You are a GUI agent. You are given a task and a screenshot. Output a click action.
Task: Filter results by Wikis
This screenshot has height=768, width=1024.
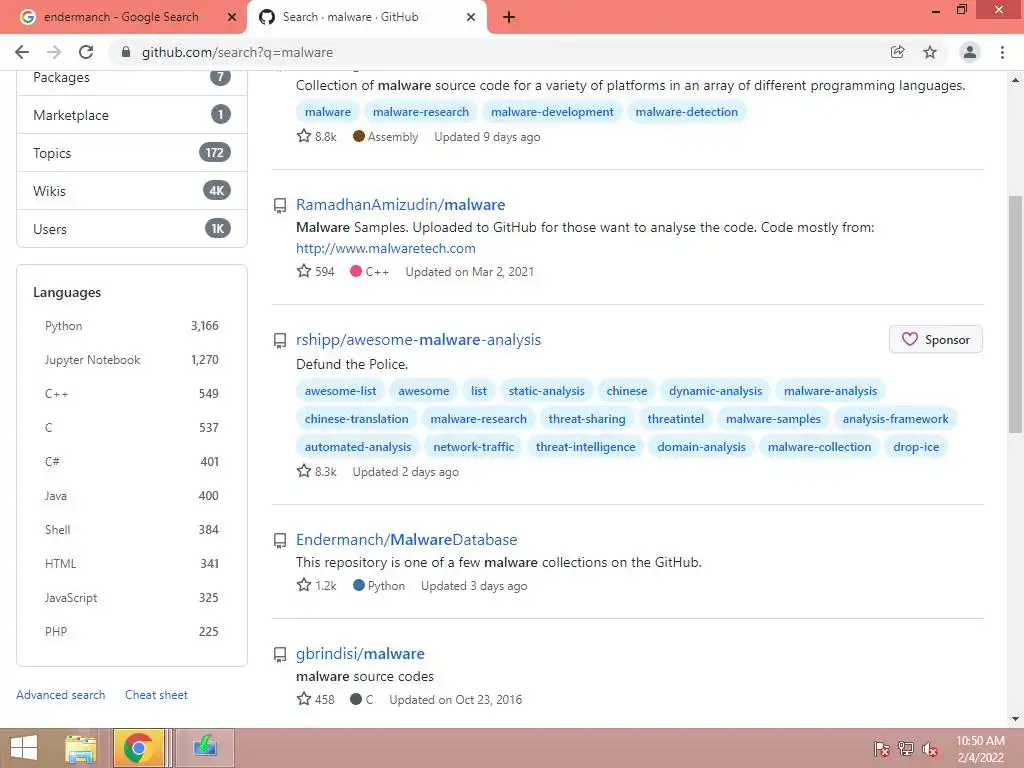132,191
